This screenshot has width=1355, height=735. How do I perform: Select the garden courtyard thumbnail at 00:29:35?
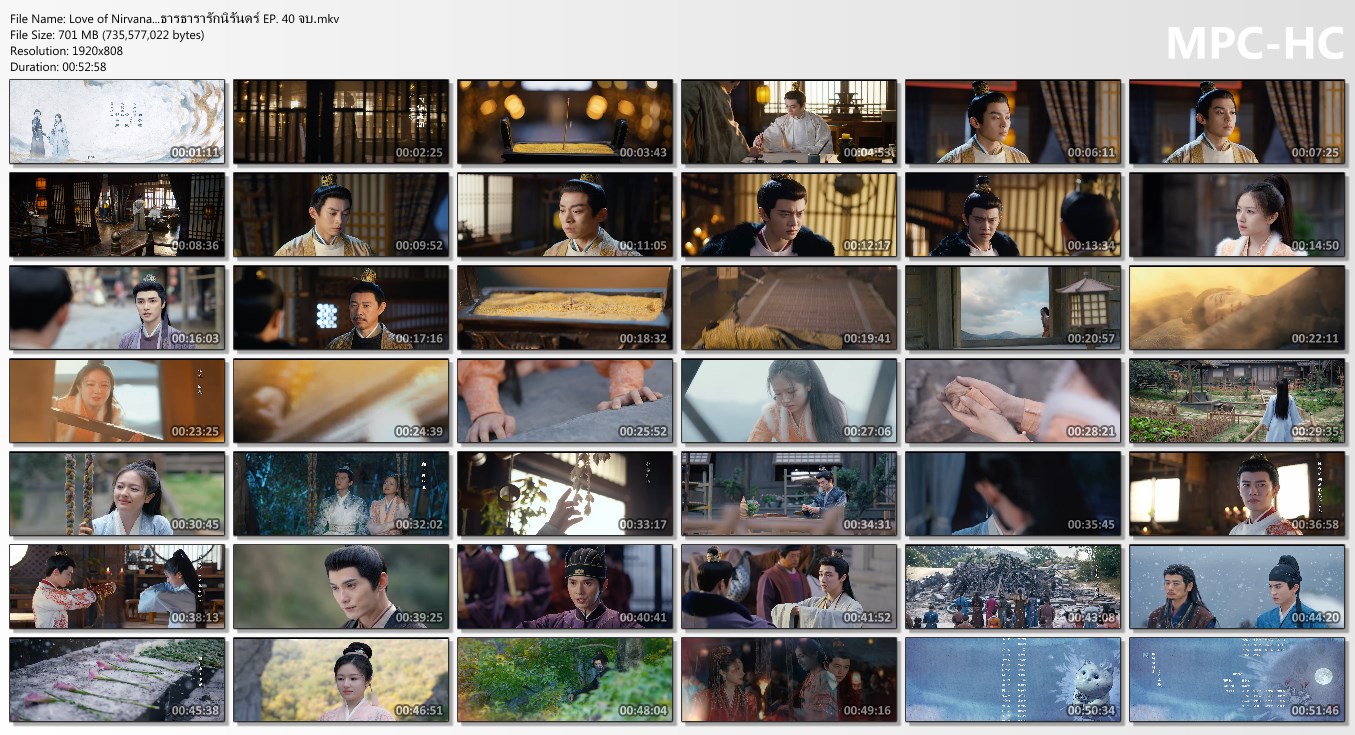point(1237,400)
